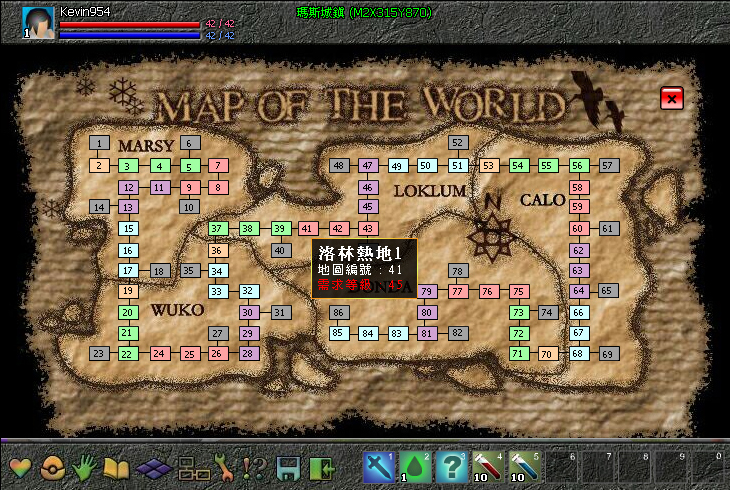
Task: Select pink map node 59
Action: tap(579, 206)
